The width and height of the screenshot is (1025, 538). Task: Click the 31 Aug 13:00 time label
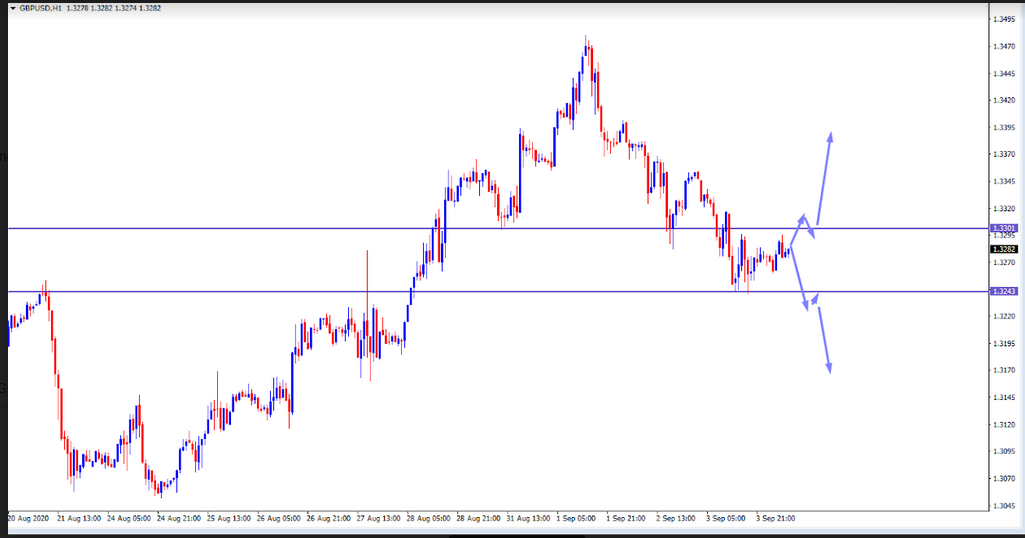(528, 518)
